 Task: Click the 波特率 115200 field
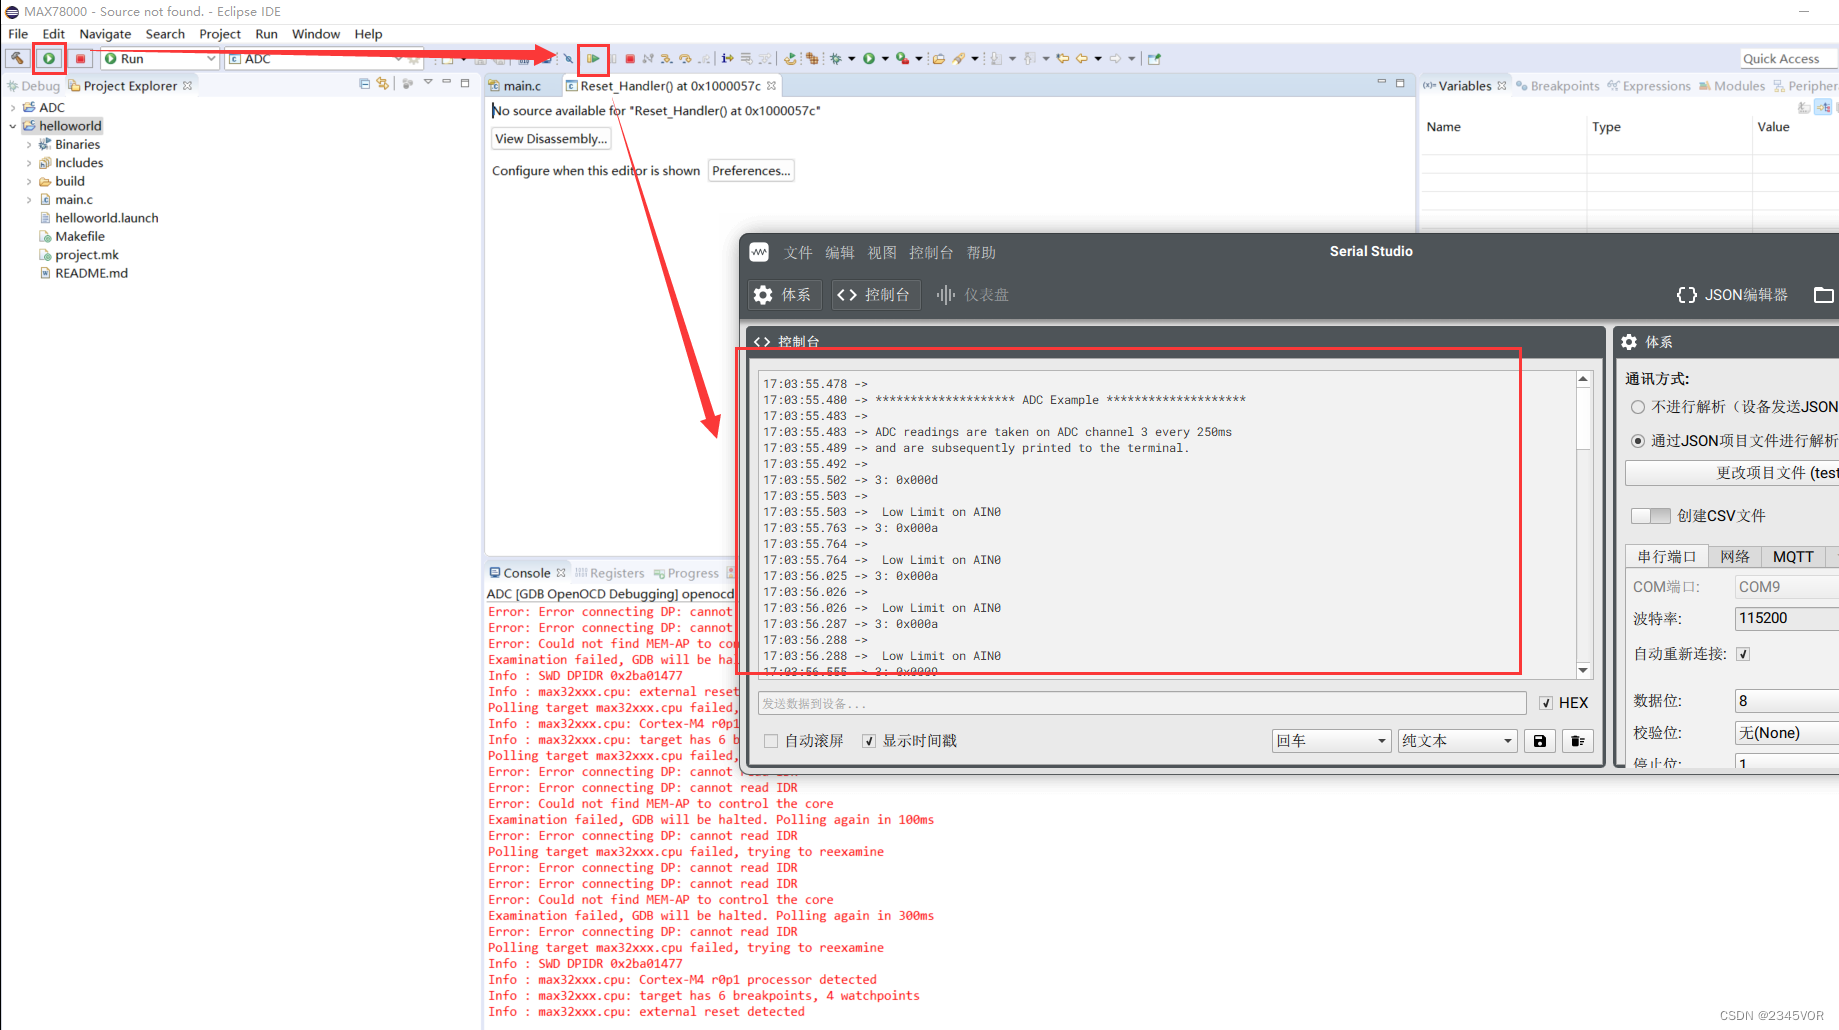[1786, 618]
